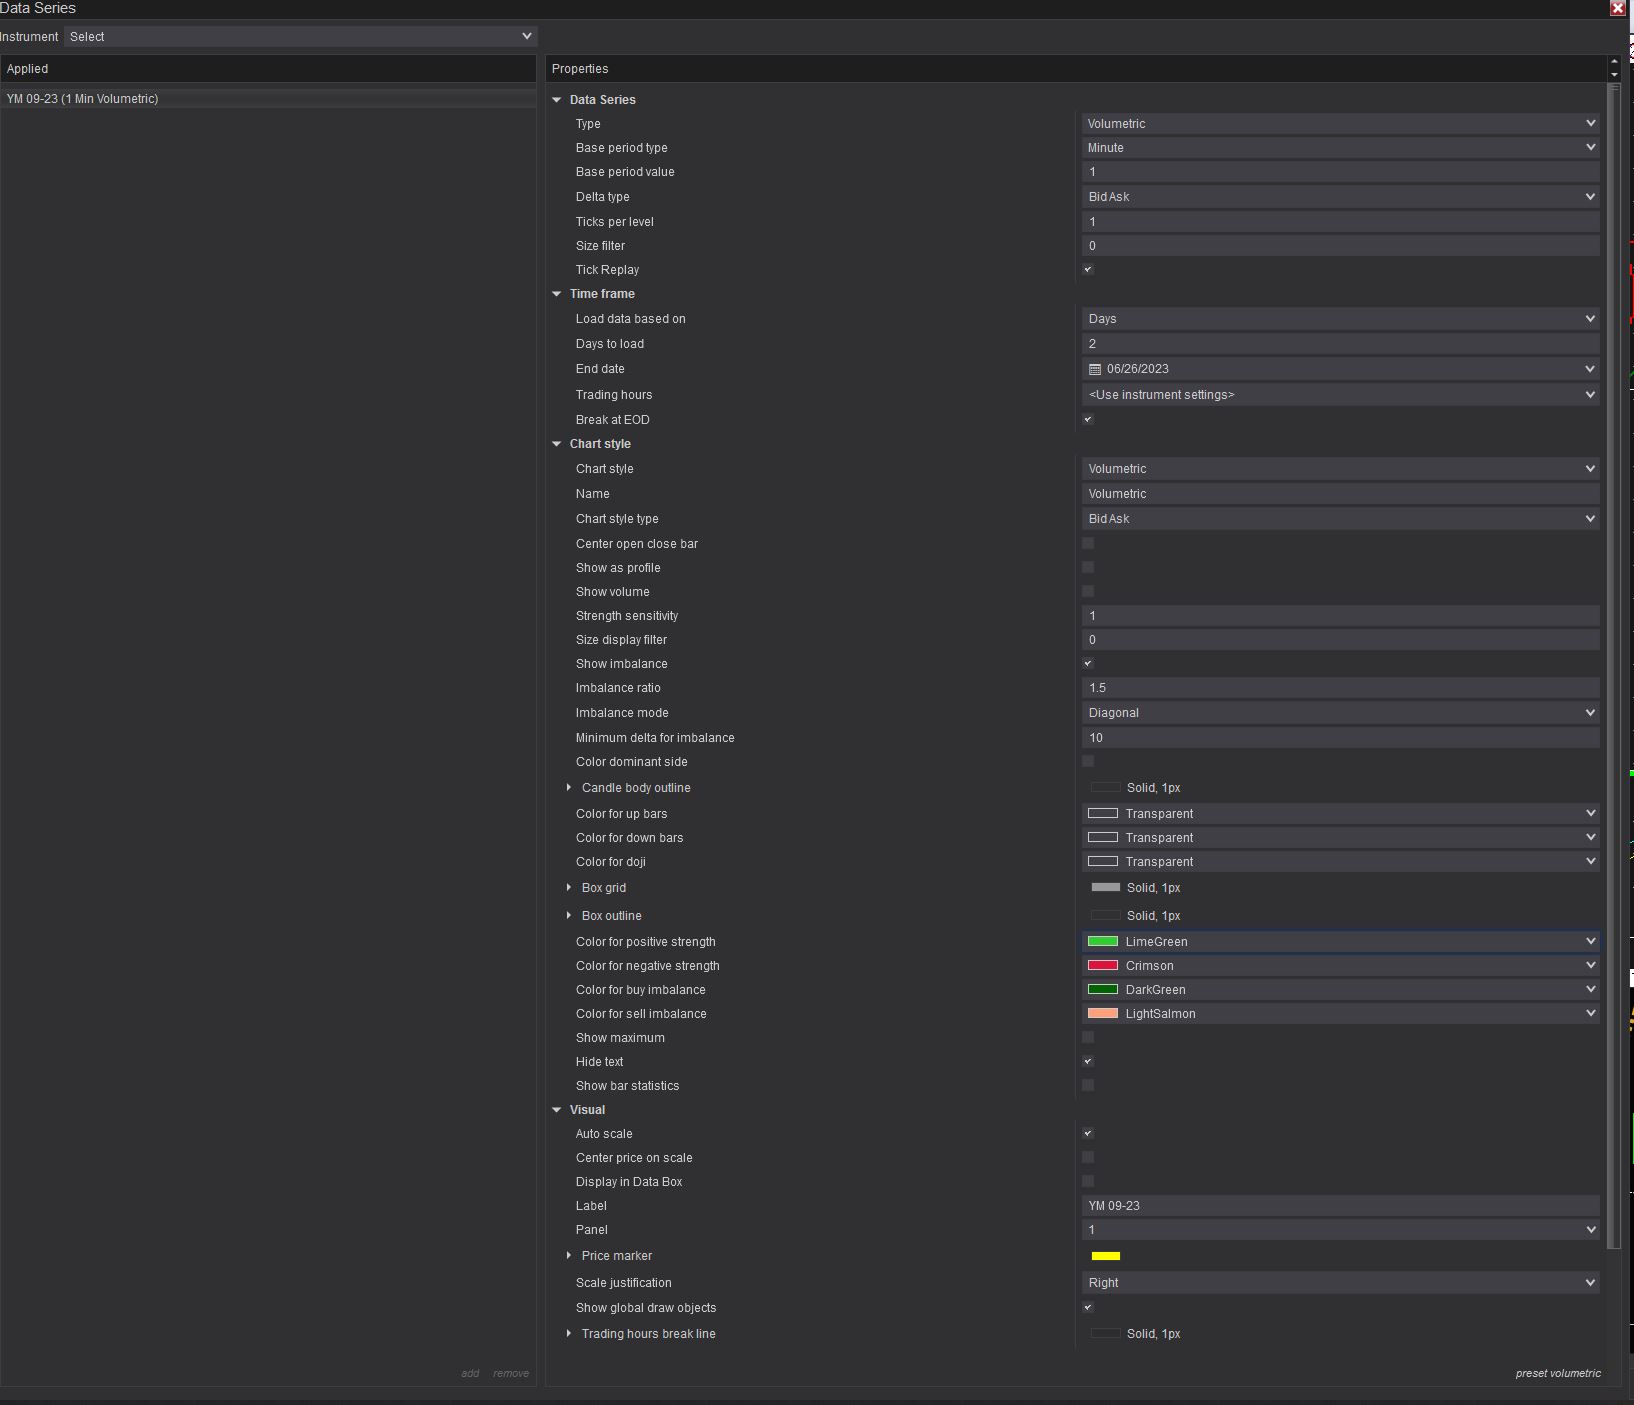
Task: Click the Name field containing Volumetric
Action: pyautogui.click(x=1340, y=494)
